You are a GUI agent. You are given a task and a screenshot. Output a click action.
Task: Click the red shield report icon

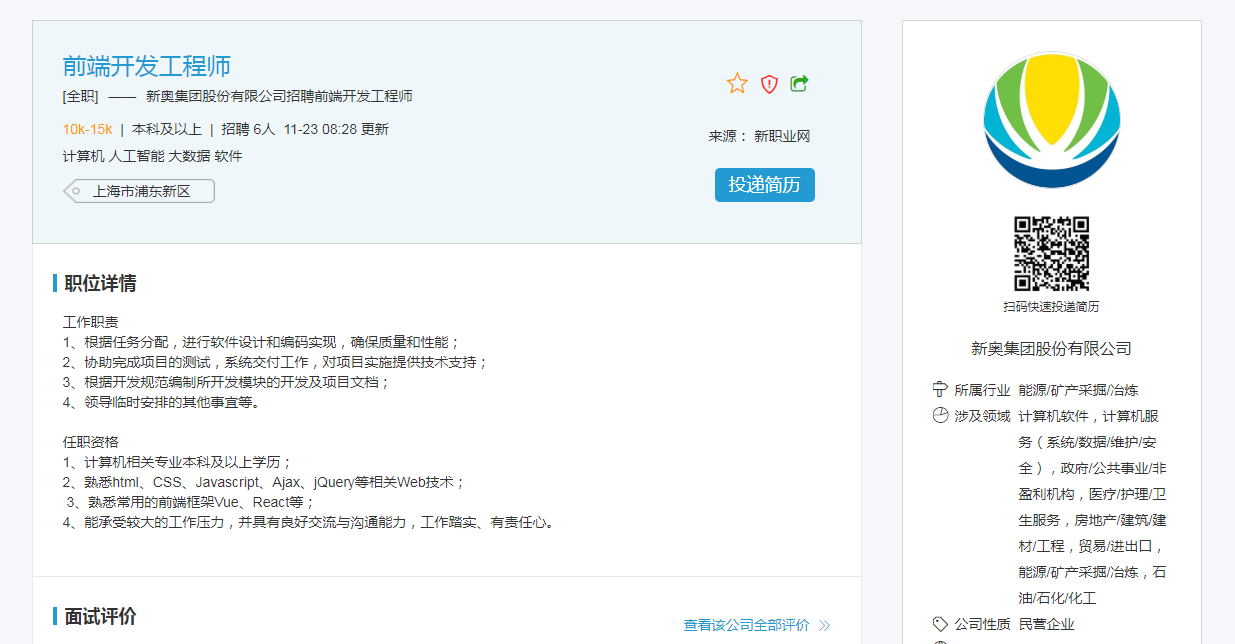pos(769,84)
